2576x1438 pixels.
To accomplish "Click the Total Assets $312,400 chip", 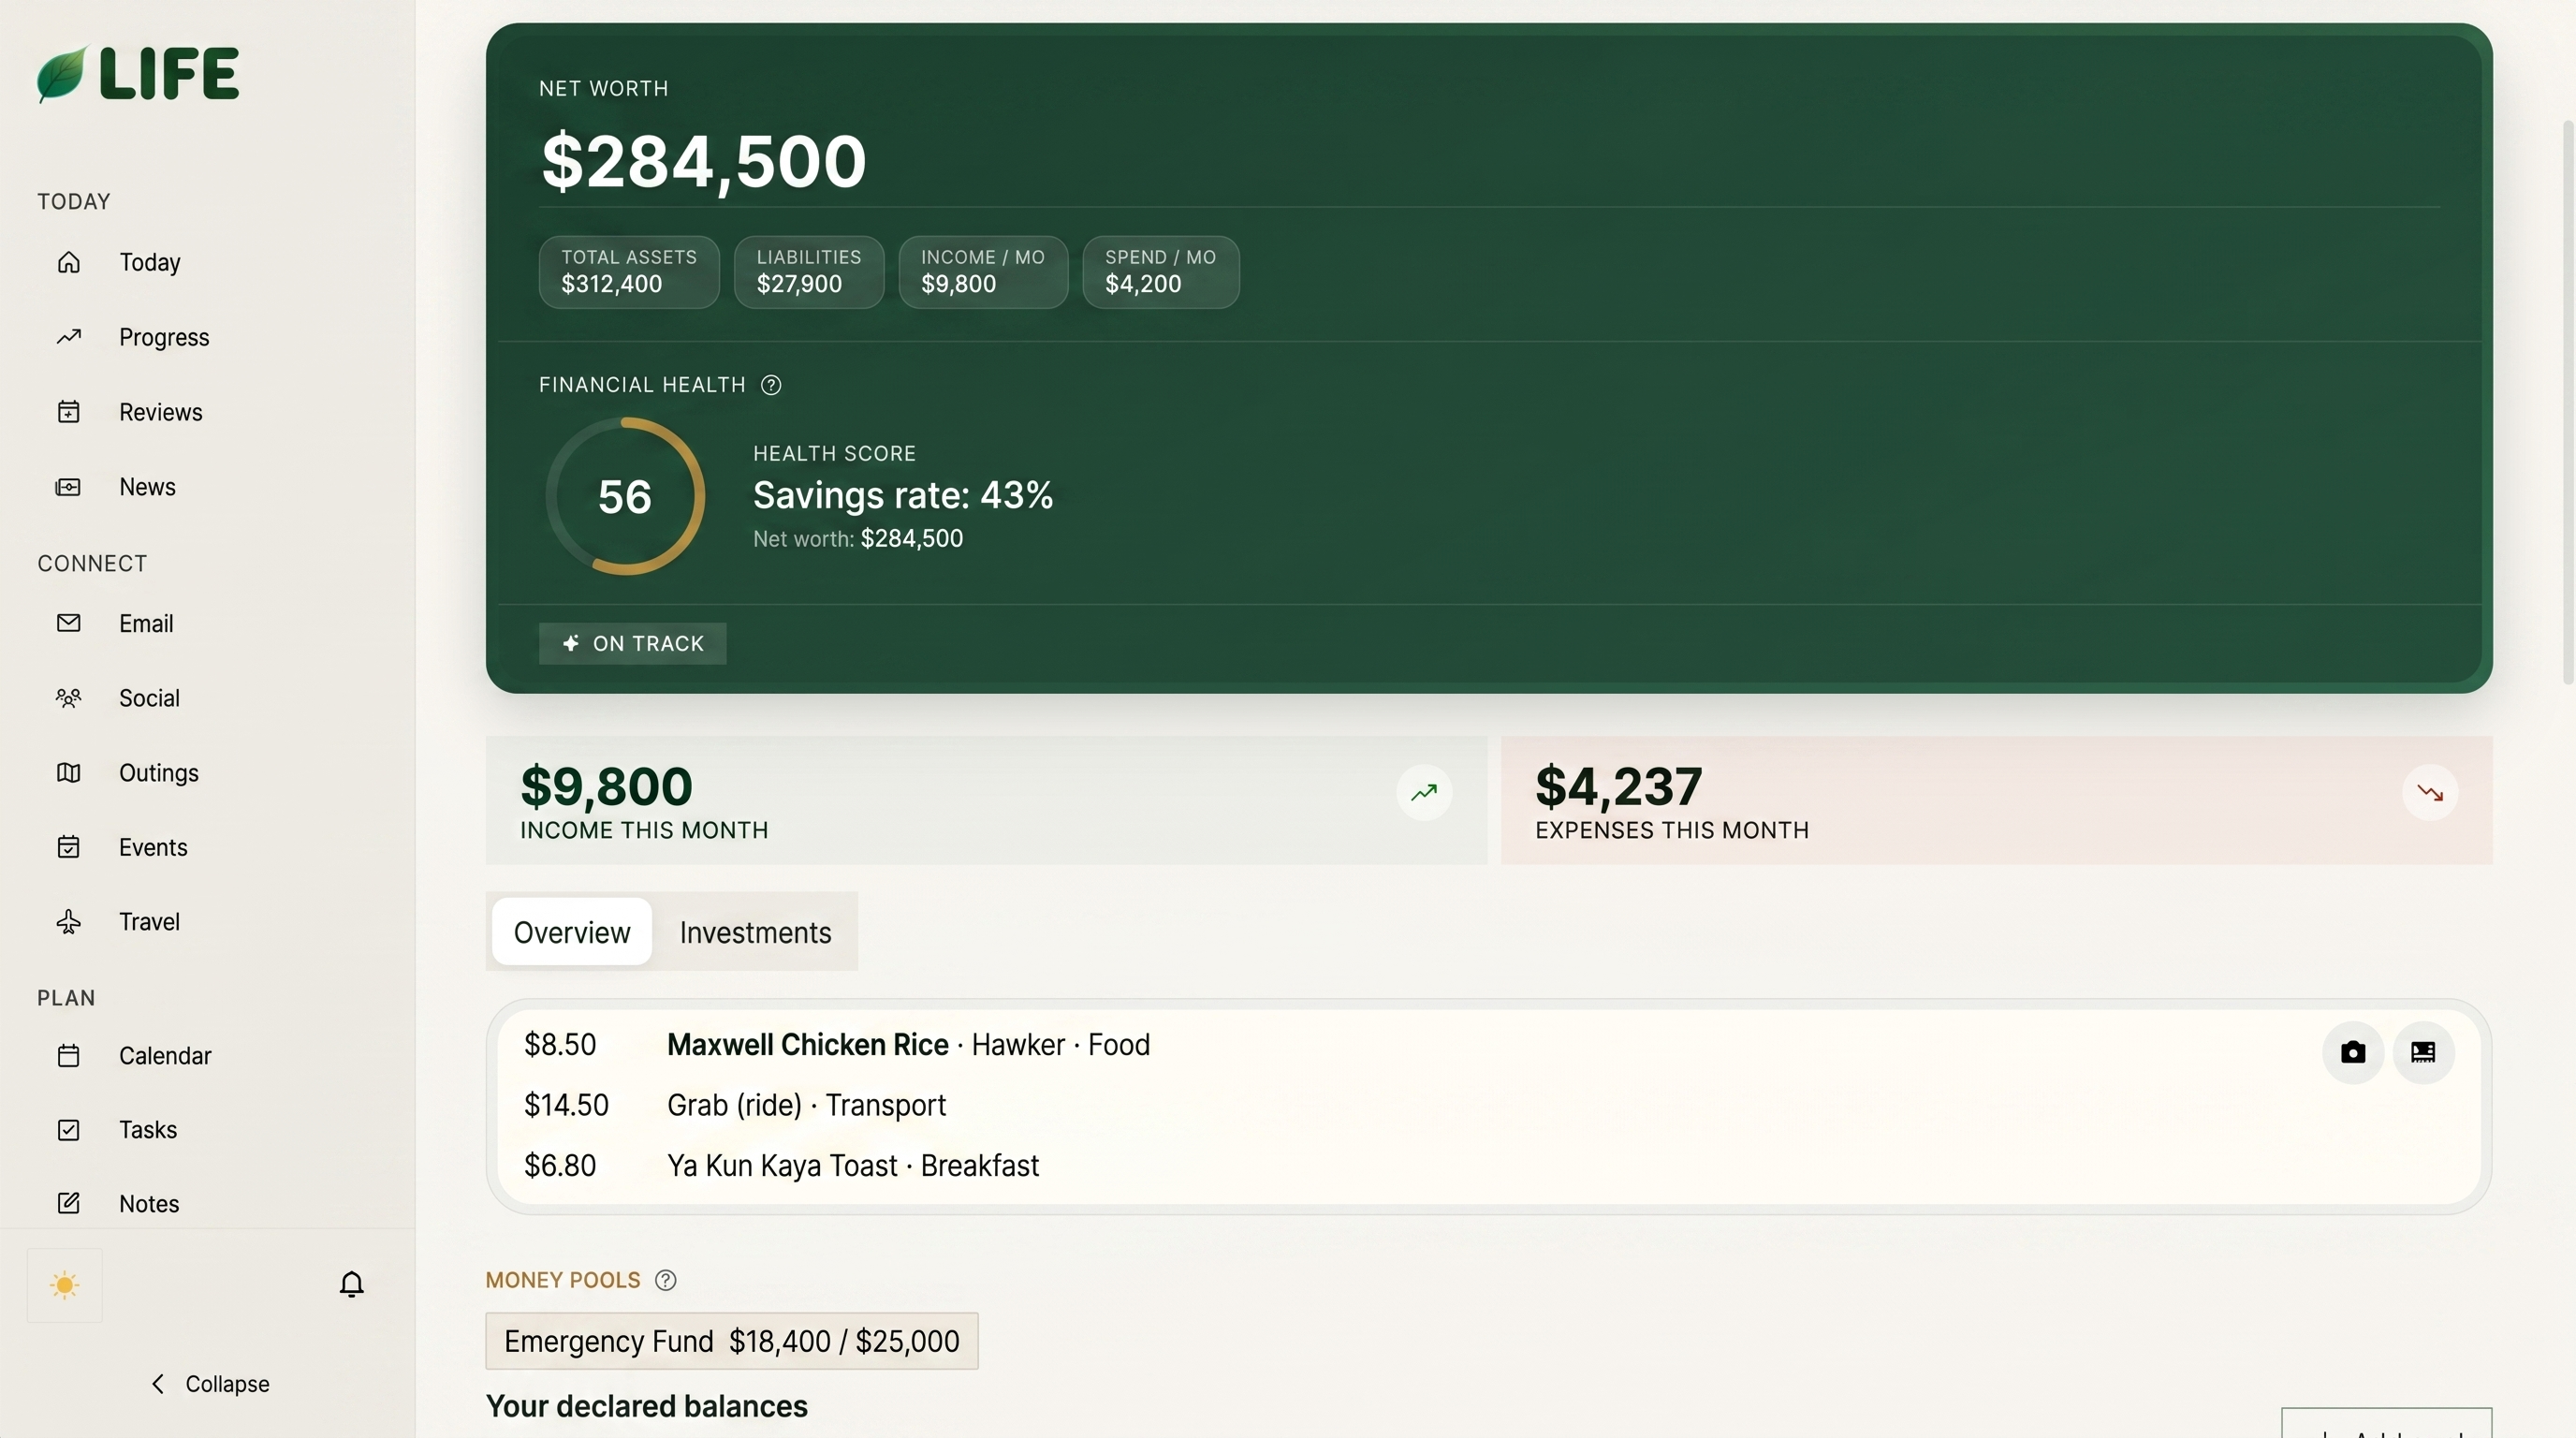I will 629,272.
